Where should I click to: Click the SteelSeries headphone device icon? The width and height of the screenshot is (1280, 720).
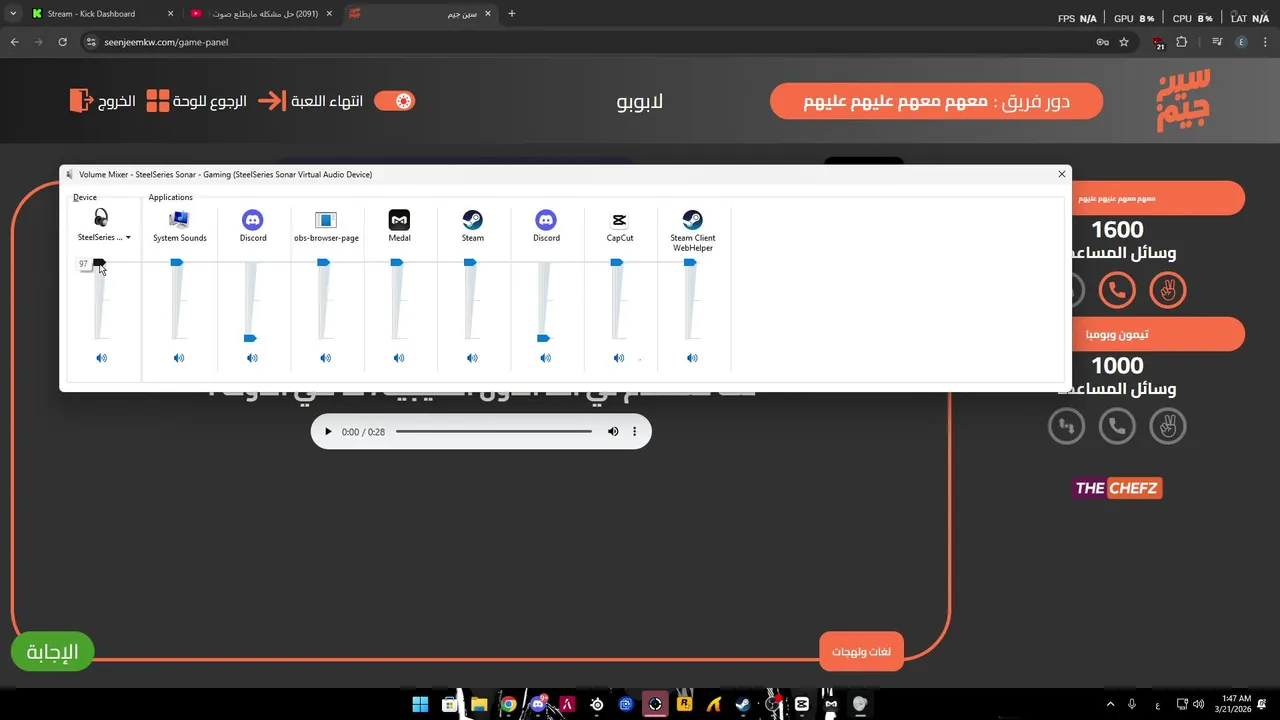[x=101, y=219]
